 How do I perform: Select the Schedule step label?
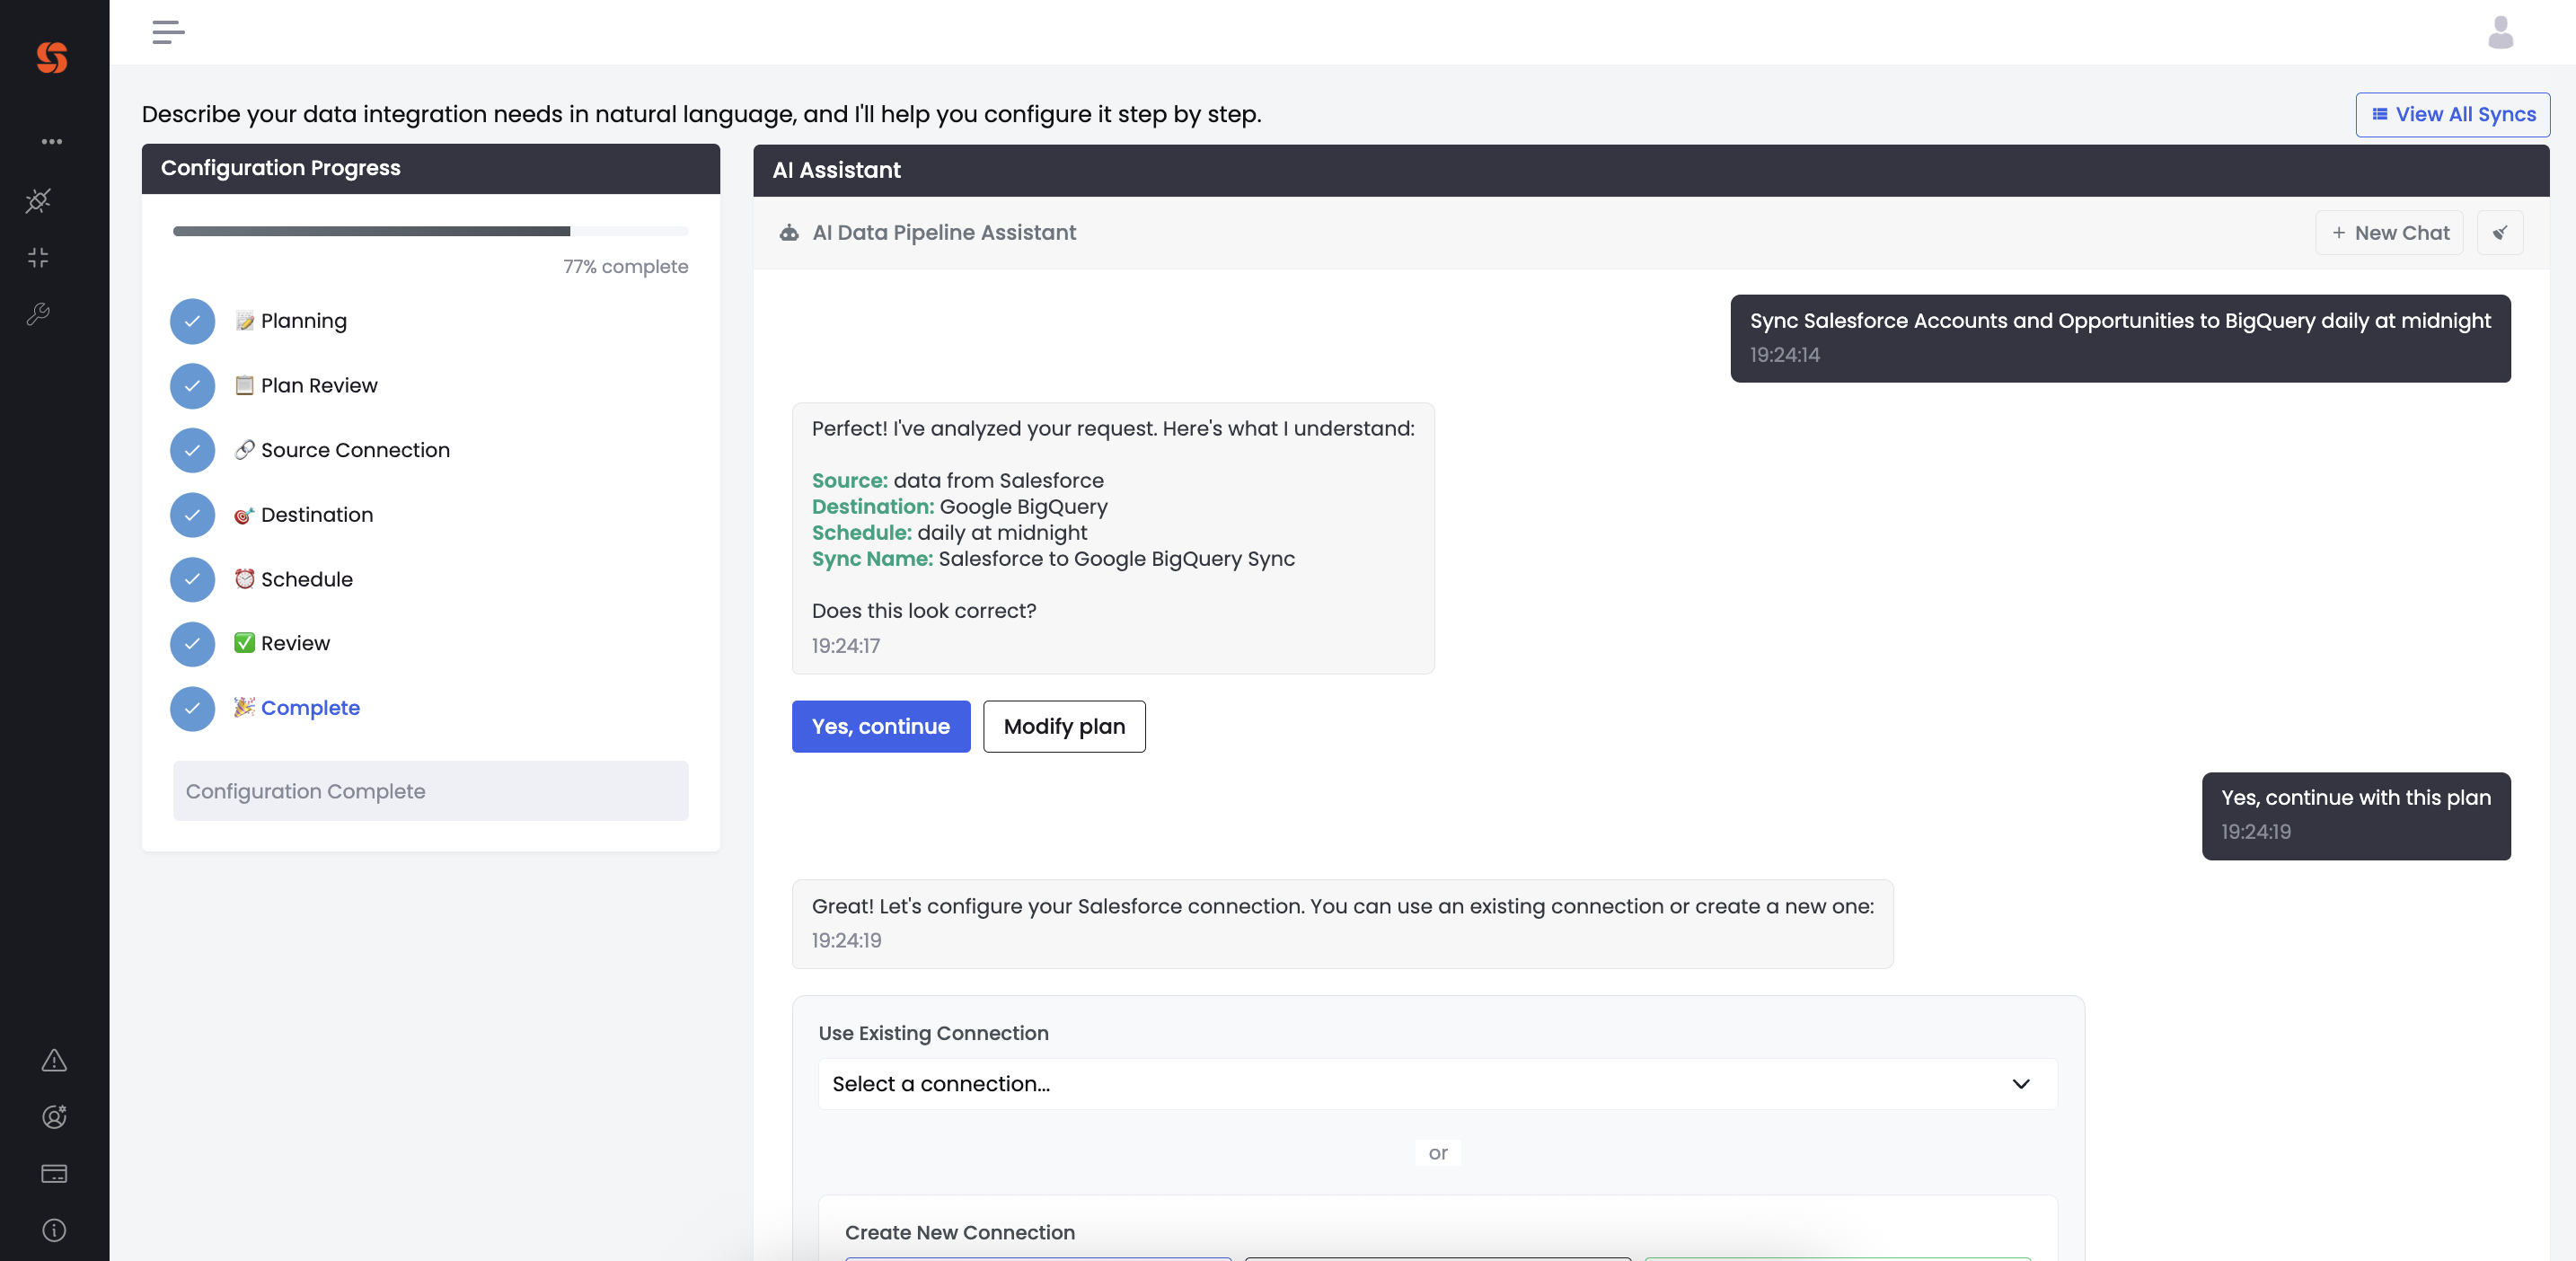click(306, 580)
